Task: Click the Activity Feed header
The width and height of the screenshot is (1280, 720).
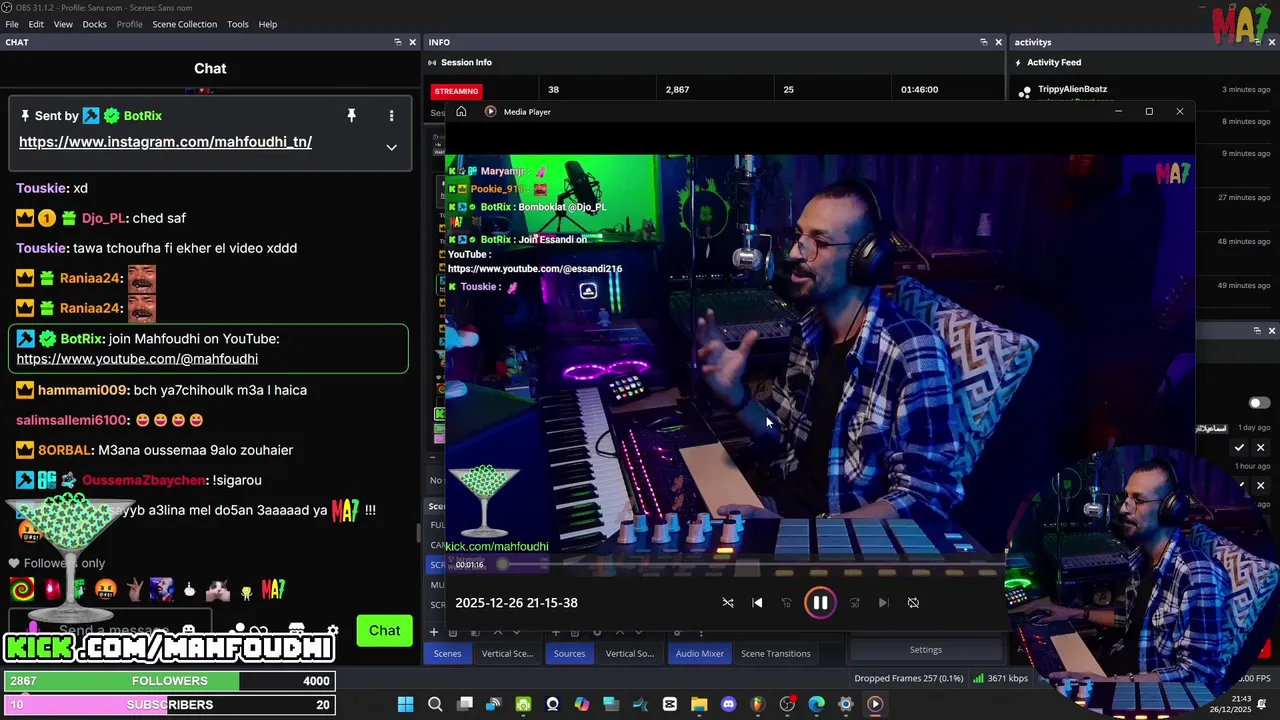Action: (x=1054, y=62)
